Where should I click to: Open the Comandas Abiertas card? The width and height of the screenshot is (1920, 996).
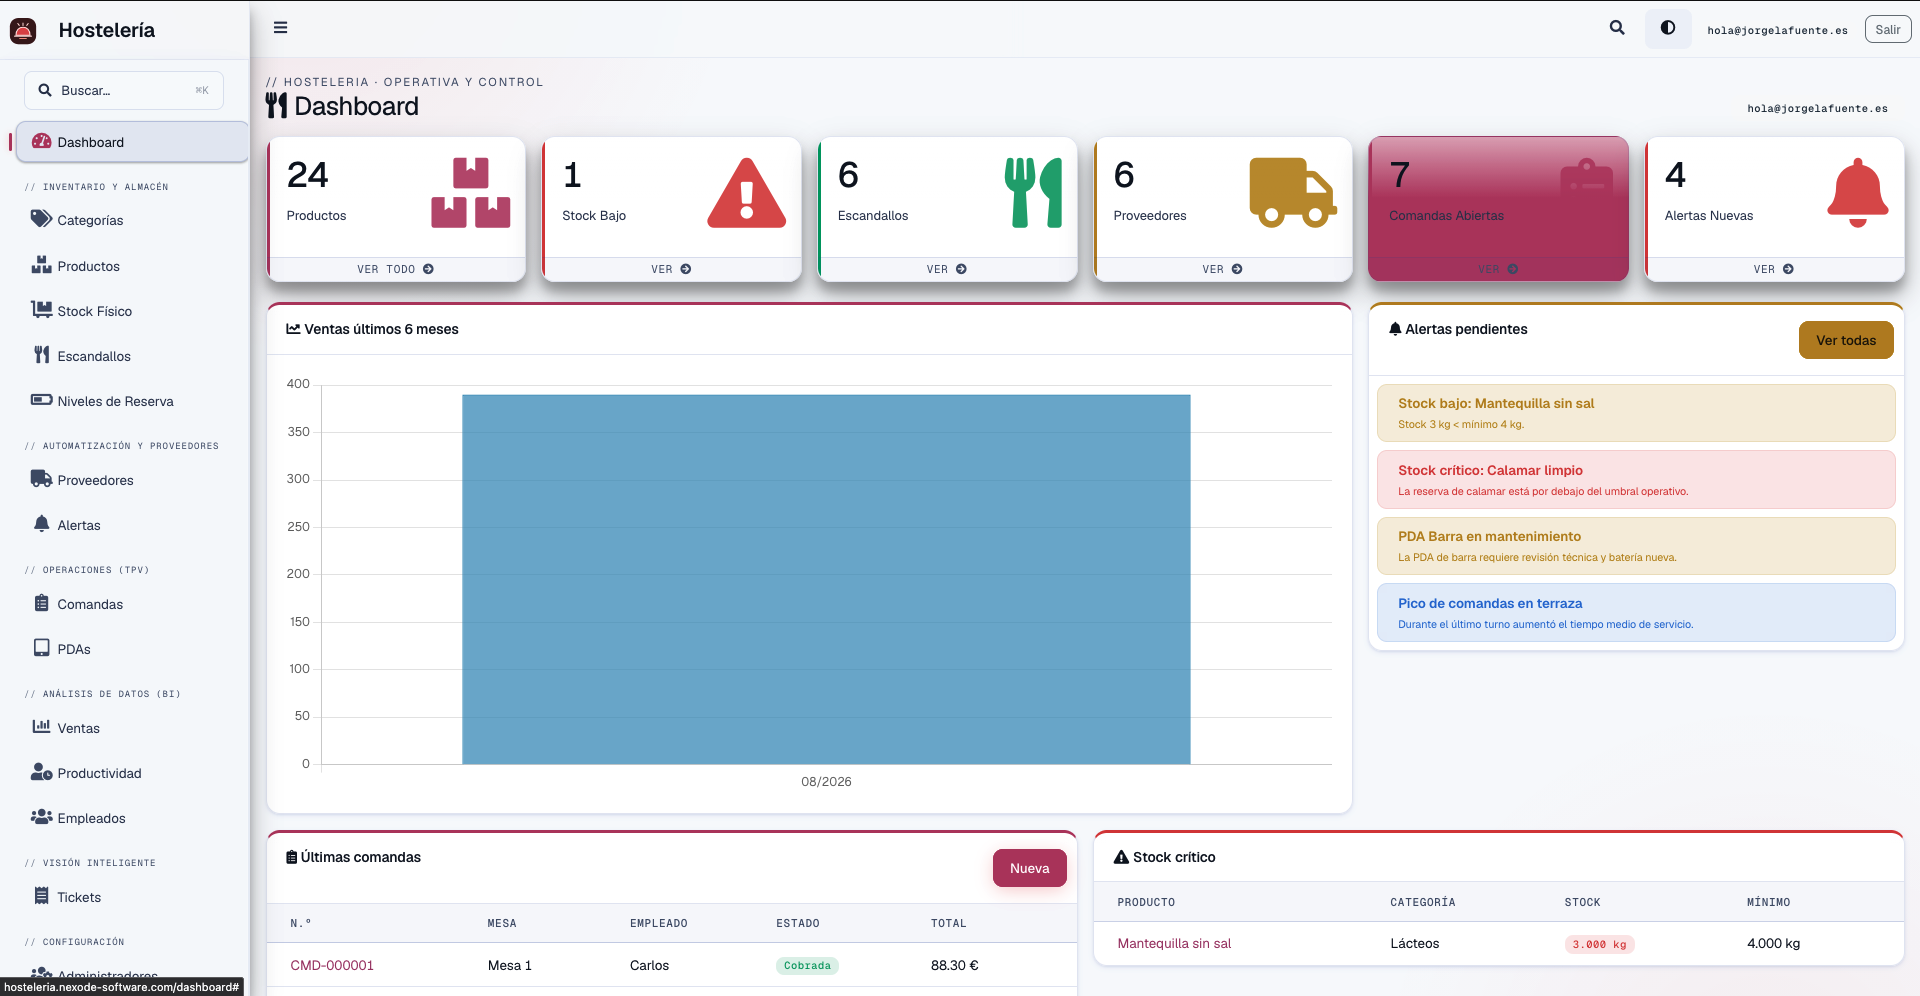coord(1498,209)
